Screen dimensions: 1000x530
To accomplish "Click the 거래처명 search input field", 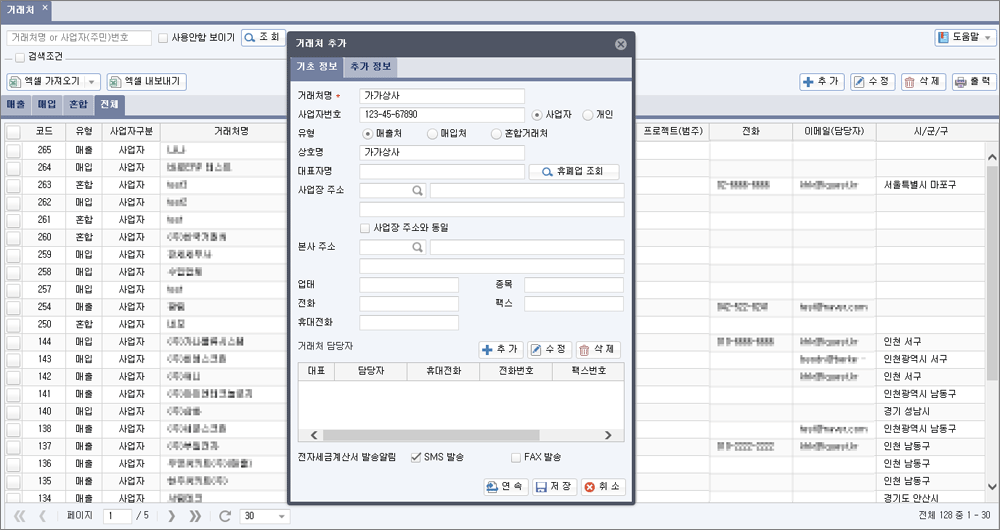I will coord(79,38).
